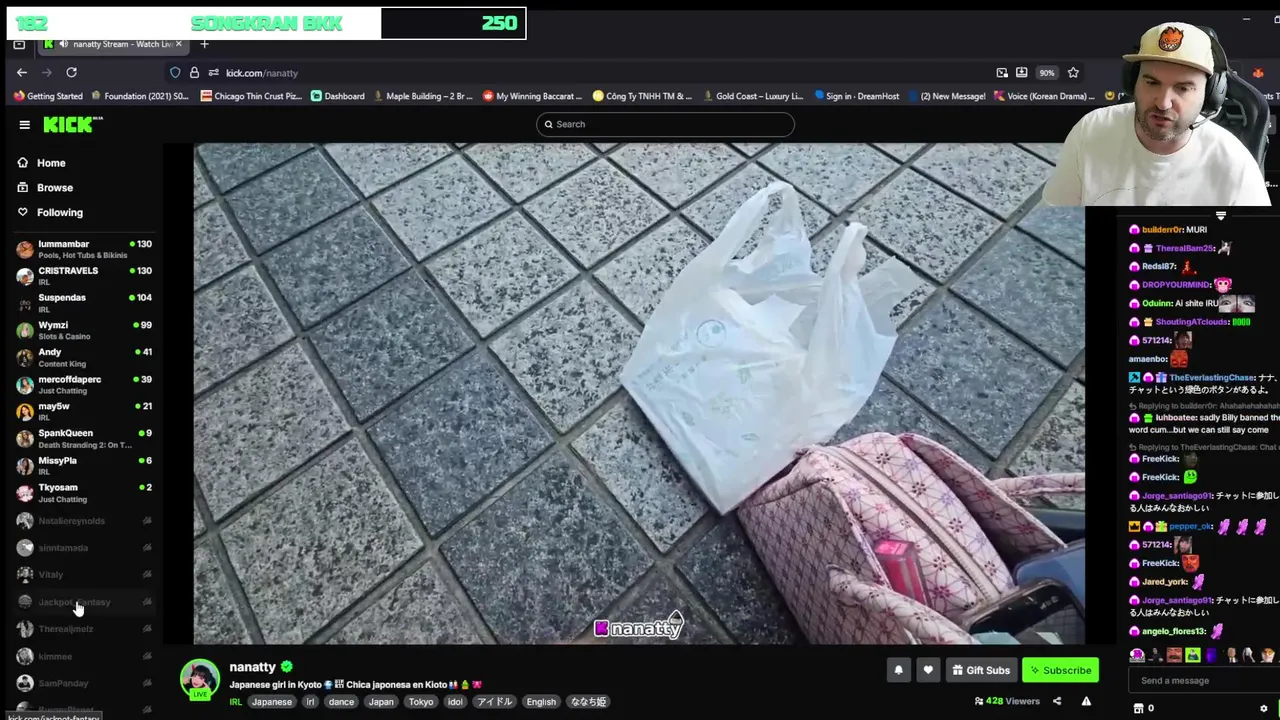Open the Dashboard bookmark

[338, 96]
